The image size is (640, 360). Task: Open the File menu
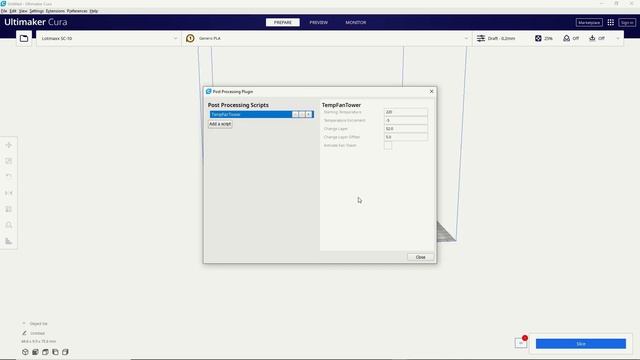(x=4, y=11)
